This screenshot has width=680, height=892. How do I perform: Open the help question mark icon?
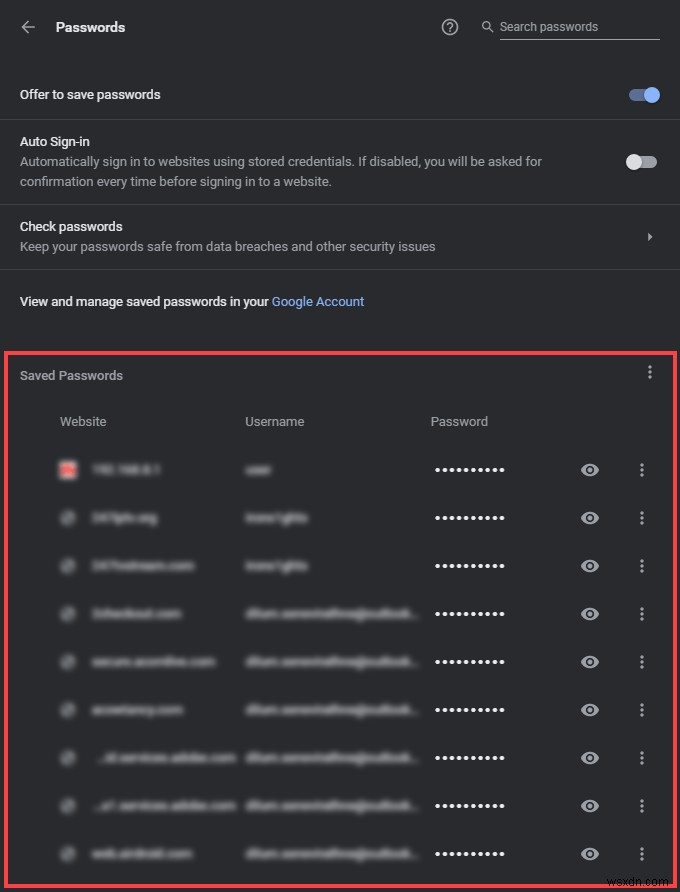coord(450,27)
